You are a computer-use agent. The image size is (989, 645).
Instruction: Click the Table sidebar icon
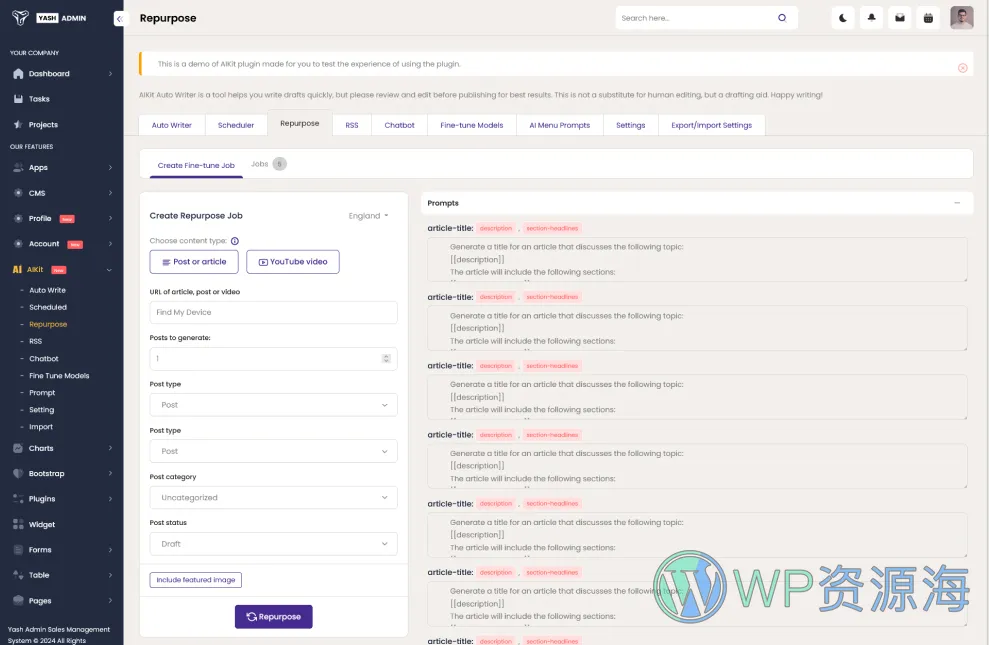(18, 575)
